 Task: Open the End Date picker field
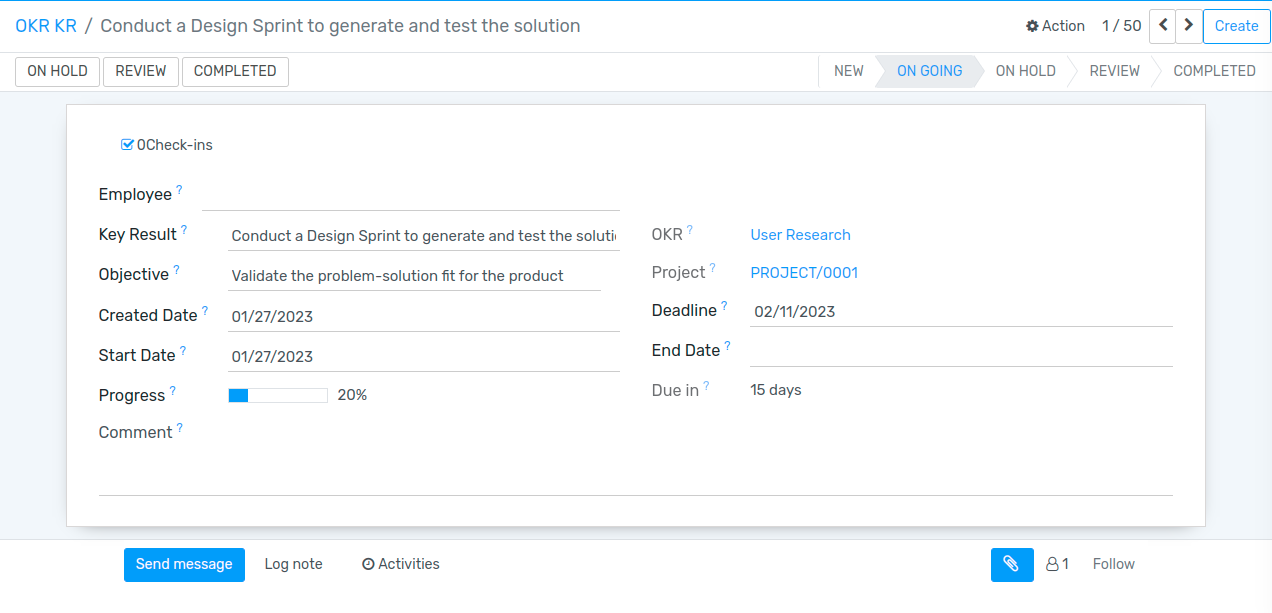[960, 351]
